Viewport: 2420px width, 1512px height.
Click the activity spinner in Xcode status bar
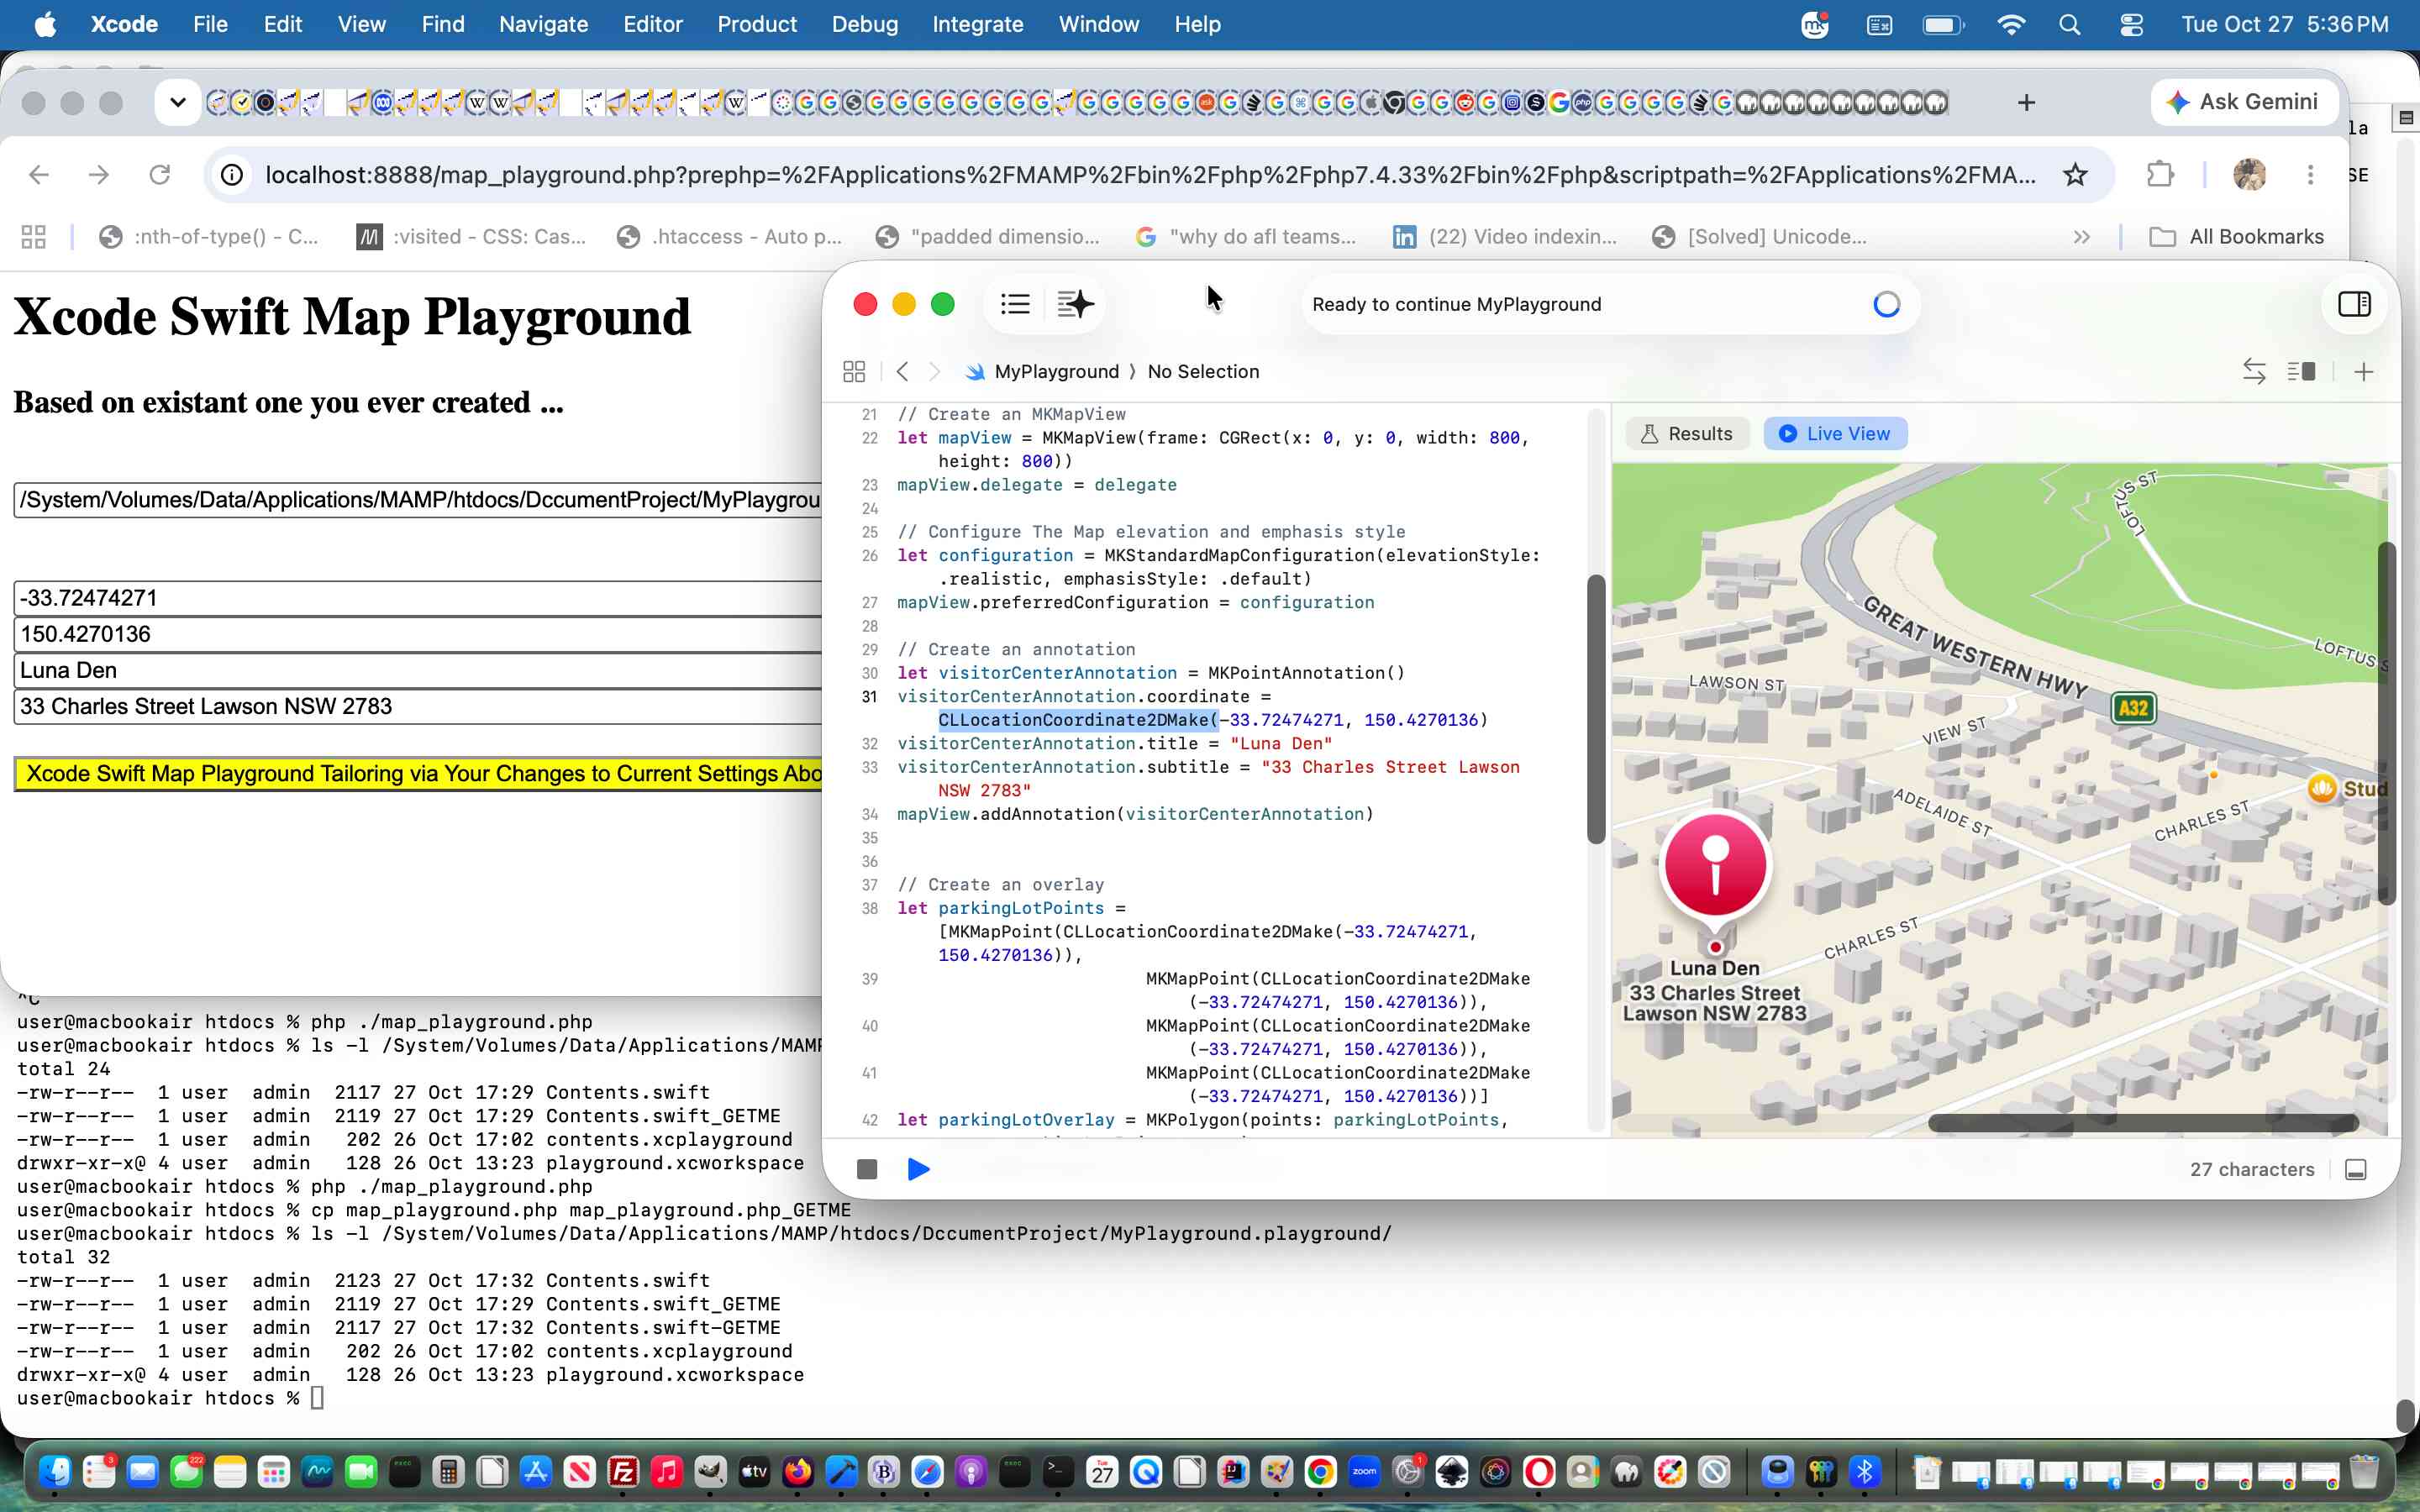[1886, 304]
